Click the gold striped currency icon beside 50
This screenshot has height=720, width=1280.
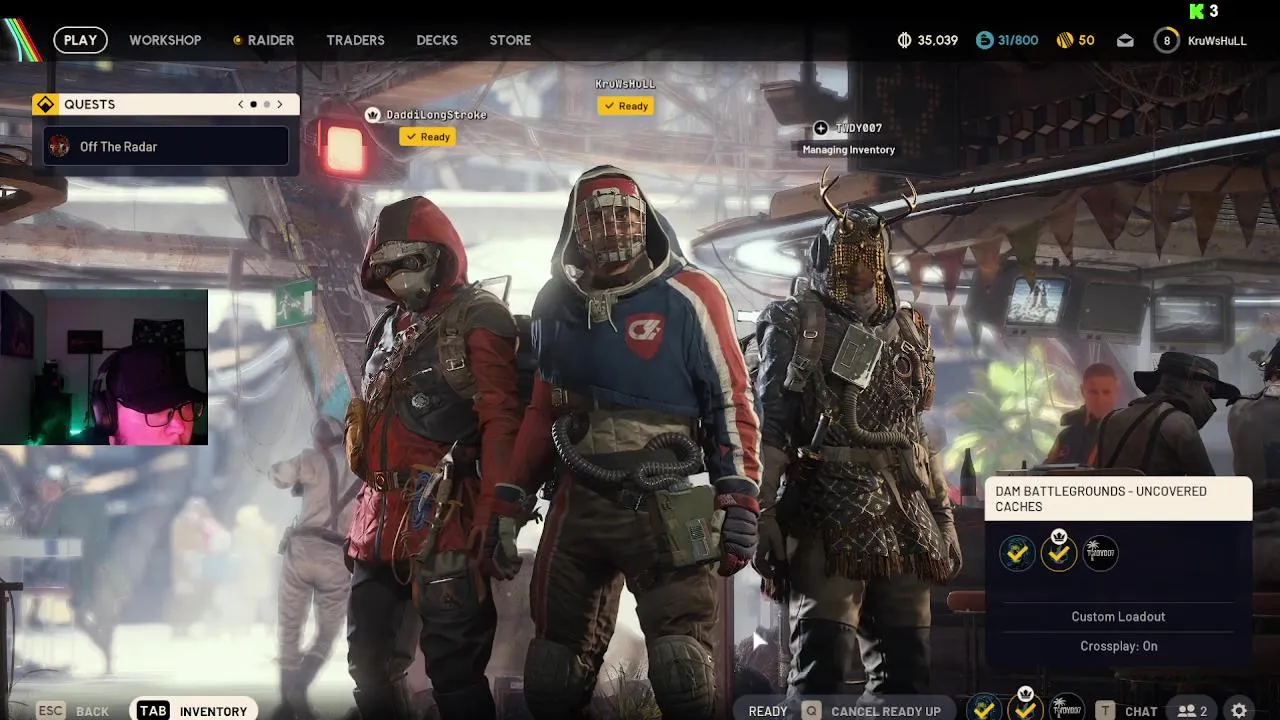point(1065,40)
